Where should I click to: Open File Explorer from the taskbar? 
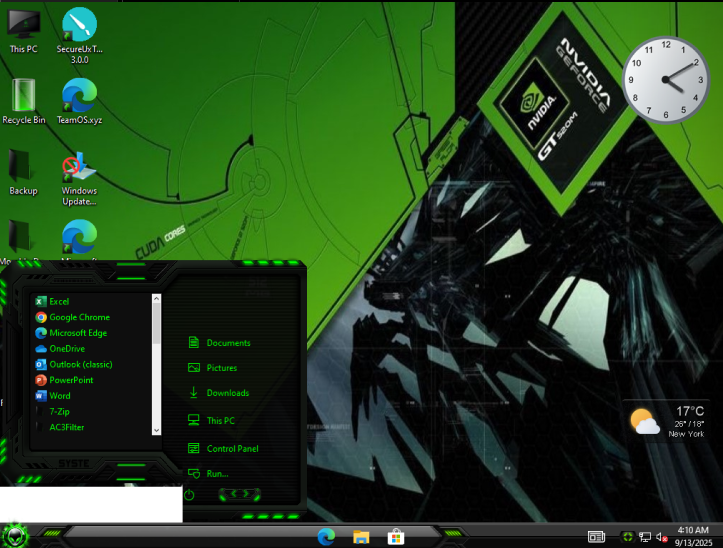[x=361, y=537]
